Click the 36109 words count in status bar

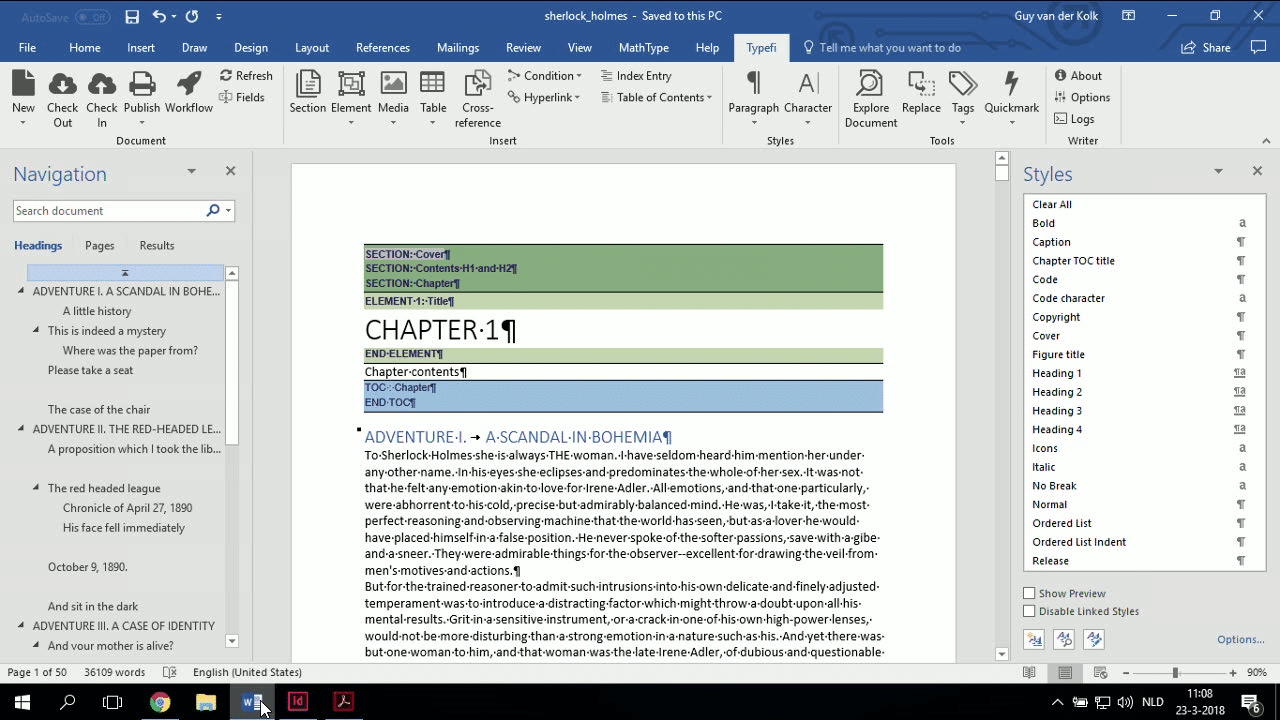(x=115, y=673)
